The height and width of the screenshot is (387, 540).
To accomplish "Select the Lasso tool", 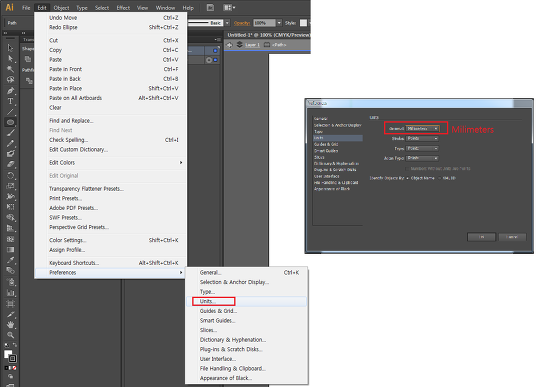I will tap(10, 80).
